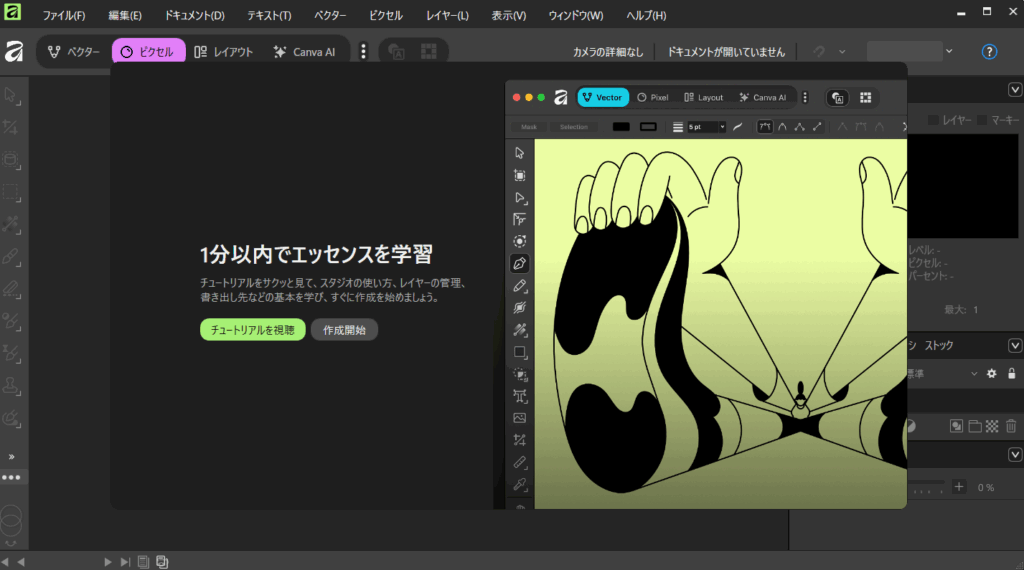Click the Affinity logo in the toolbar
Screen dimensions: 1024x570
pyautogui.click(x=14, y=52)
